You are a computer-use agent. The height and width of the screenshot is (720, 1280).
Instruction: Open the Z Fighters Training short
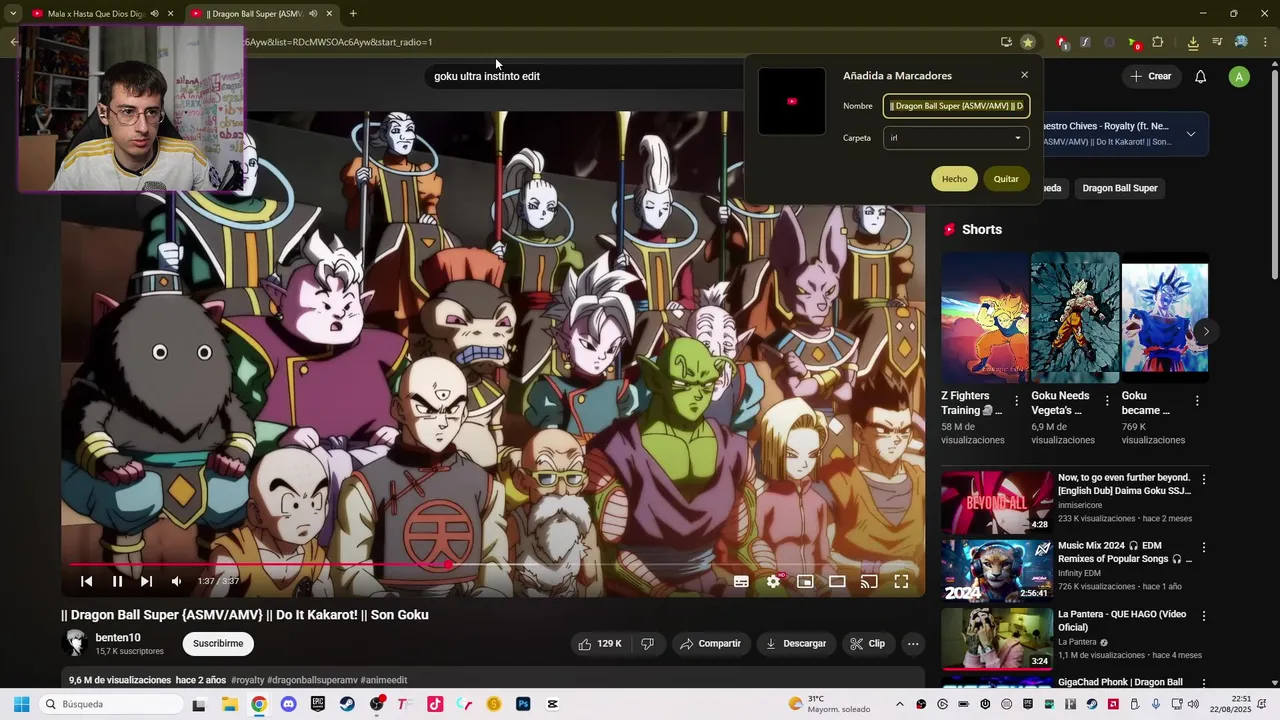984,318
